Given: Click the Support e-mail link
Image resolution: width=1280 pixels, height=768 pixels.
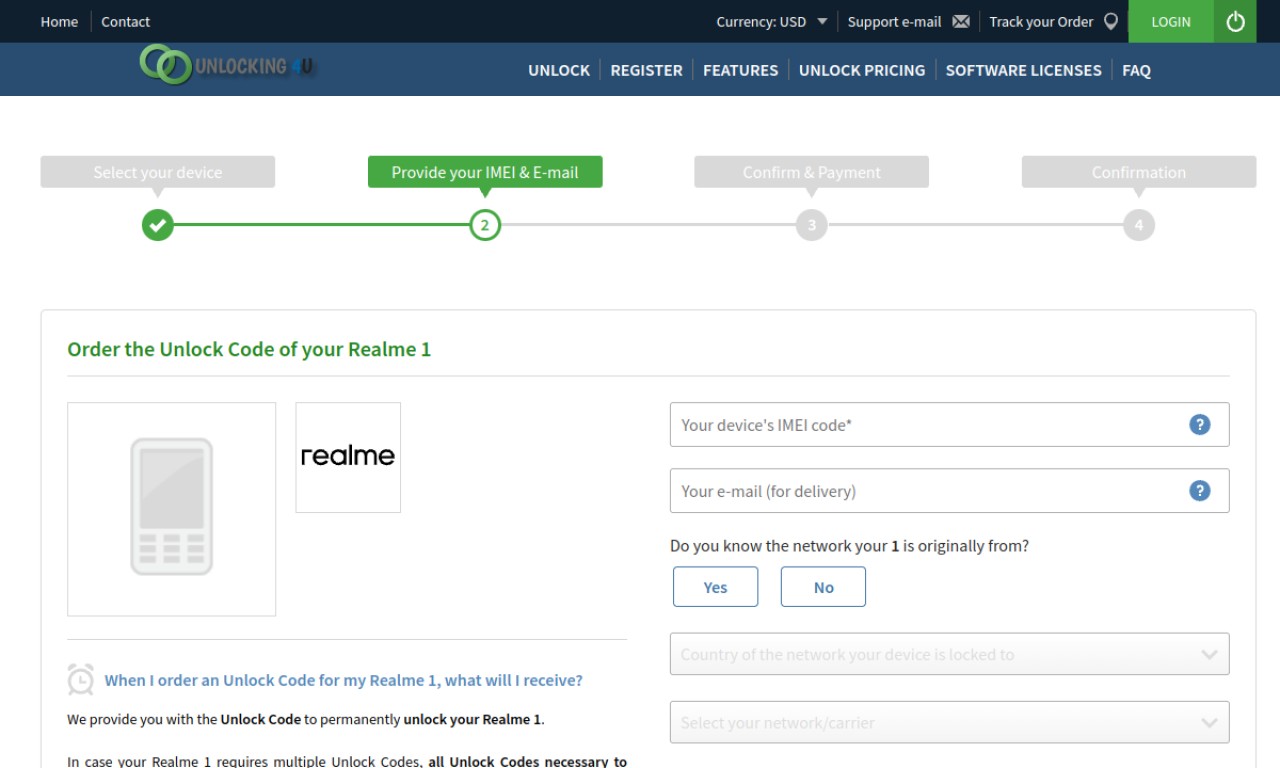Looking at the screenshot, I should tap(894, 22).
